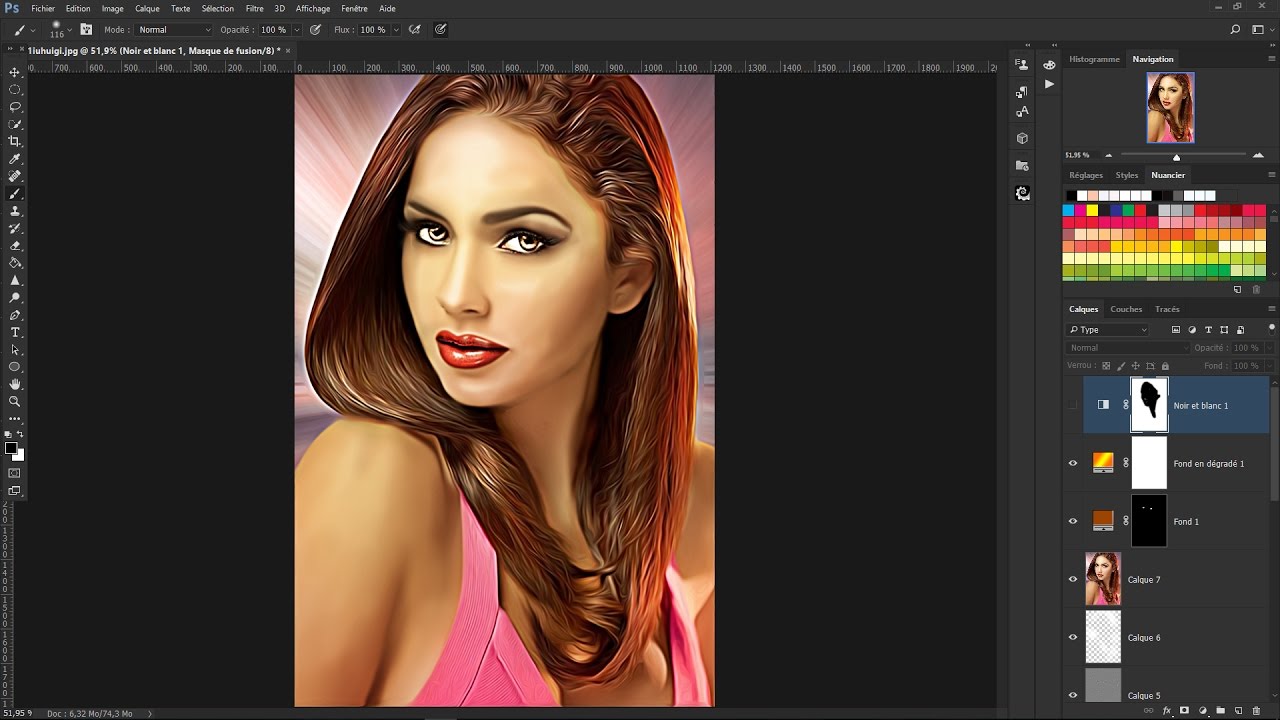The width and height of the screenshot is (1280, 720).
Task: Hide the Fond en dégradé 1 layer
Action: pos(1073,463)
